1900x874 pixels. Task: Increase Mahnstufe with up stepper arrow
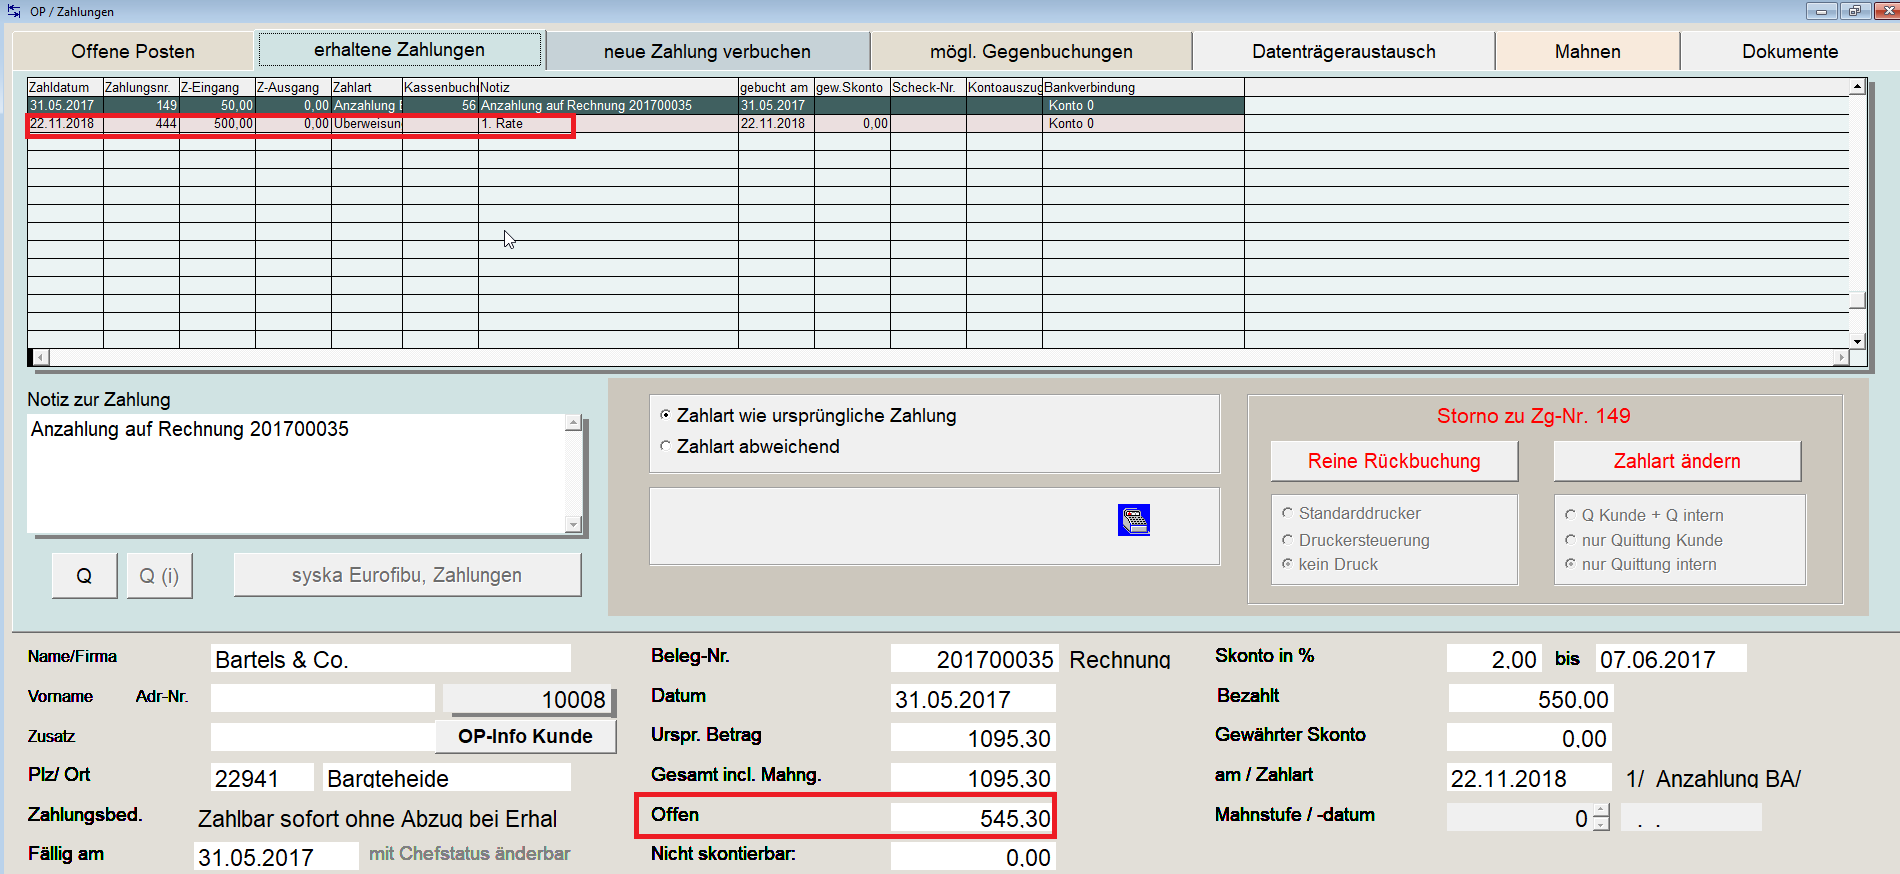[1601, 811]
